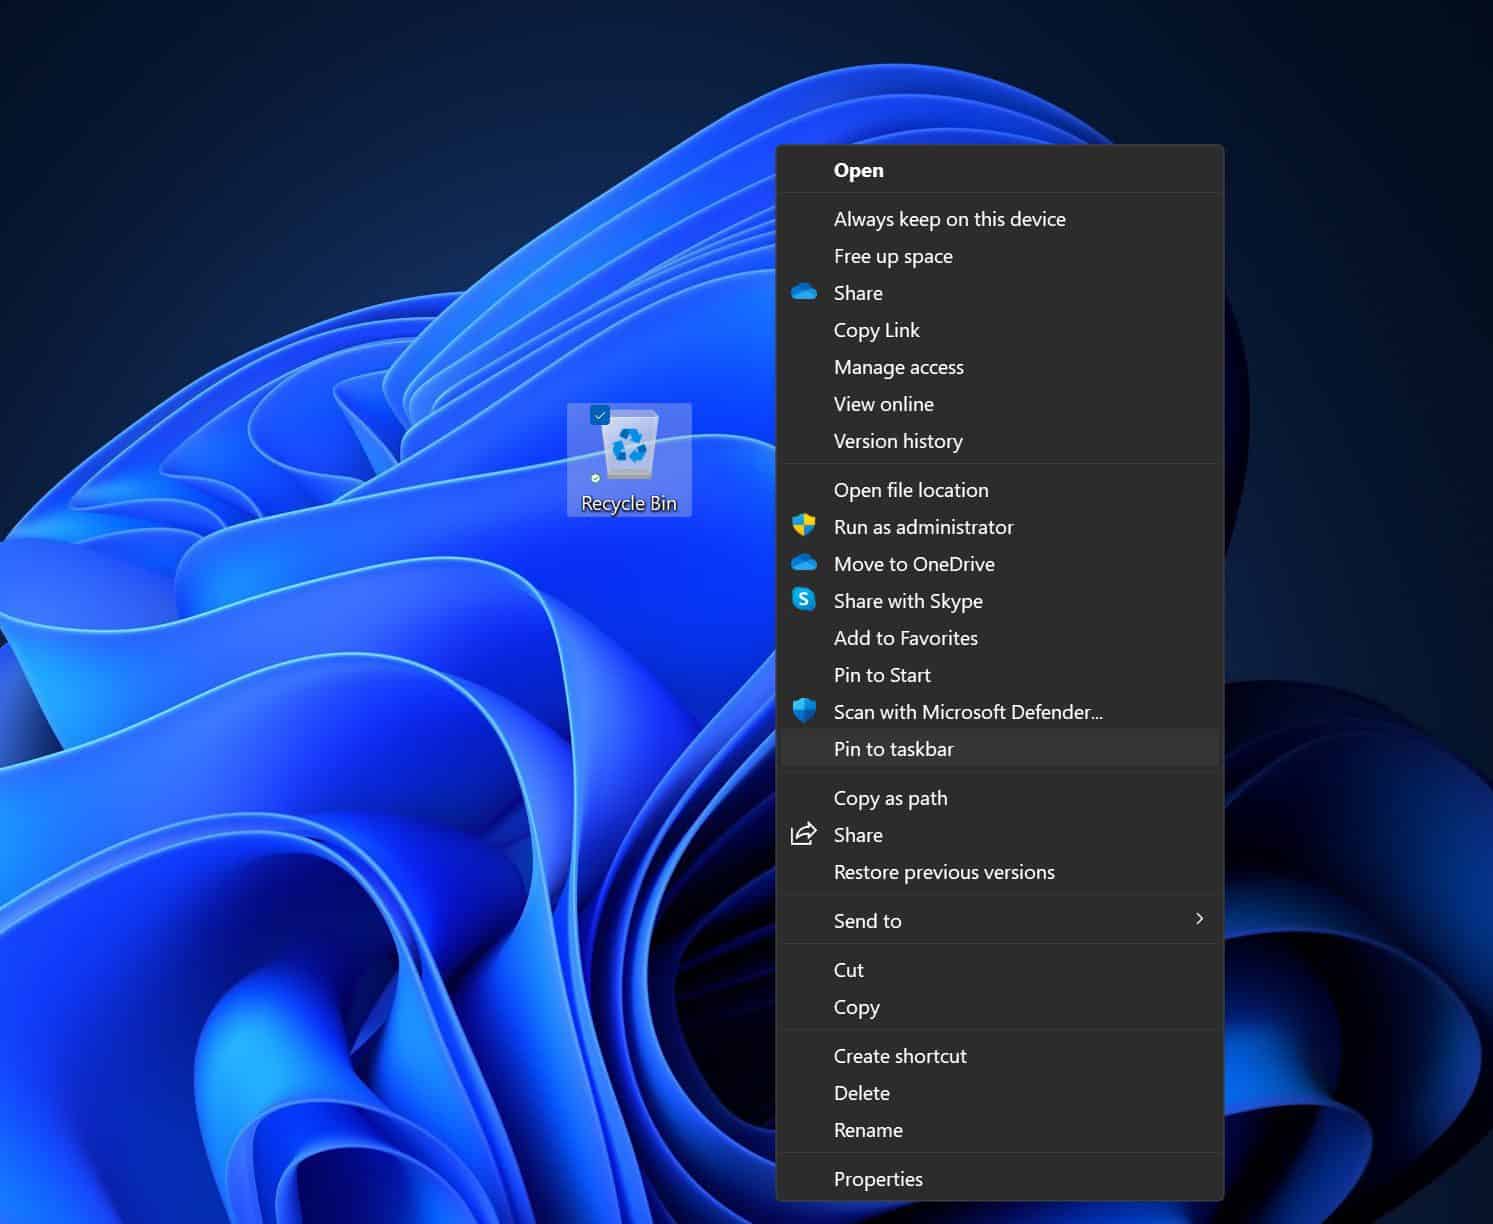Choose Scan with Microsoft Defender
This screenshot has width=1493, height=1224.
coord(968,711)
